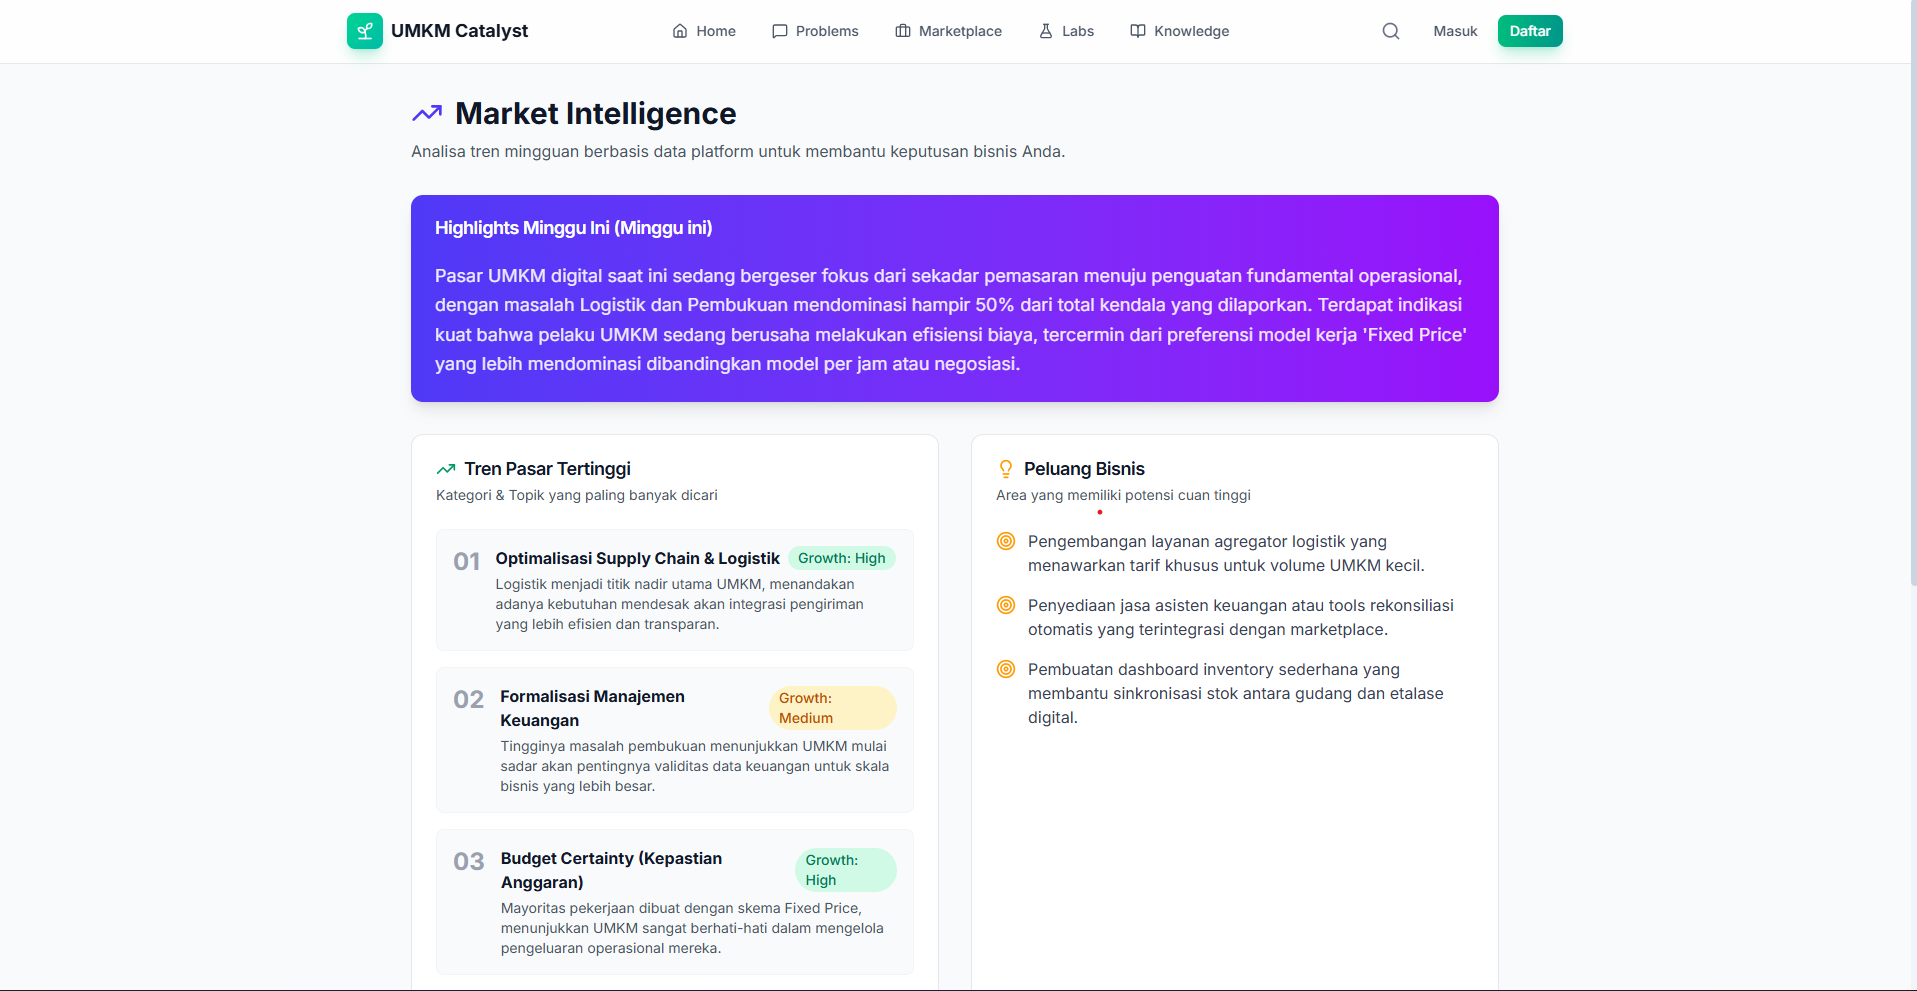Click the Market Intelligence trend arrow icon
This screenshot has height=991, width=1917.
(x=427, y=112)
